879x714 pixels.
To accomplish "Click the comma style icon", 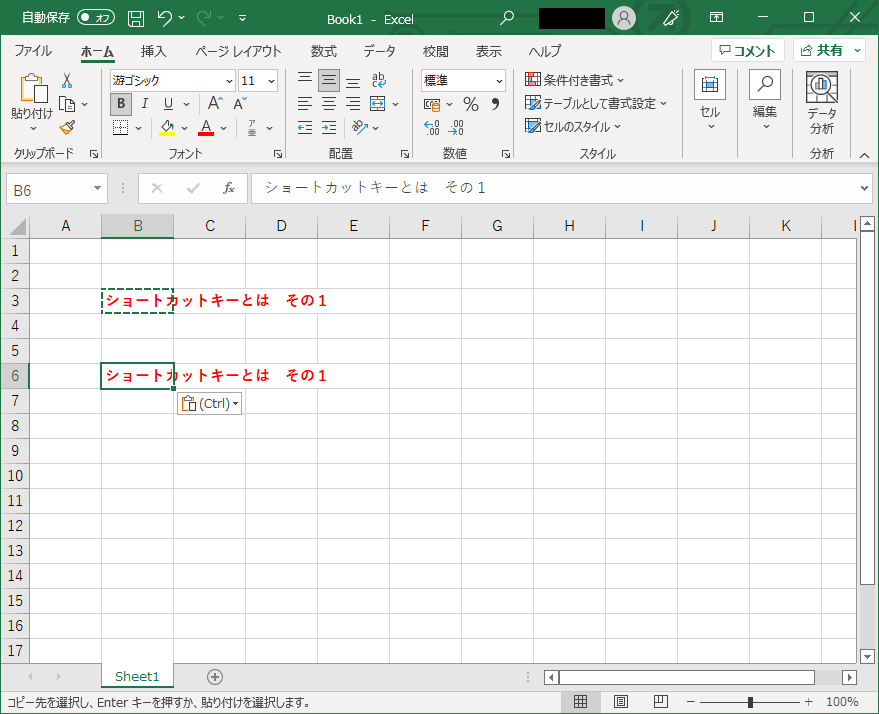I will [x=495, y=104].
